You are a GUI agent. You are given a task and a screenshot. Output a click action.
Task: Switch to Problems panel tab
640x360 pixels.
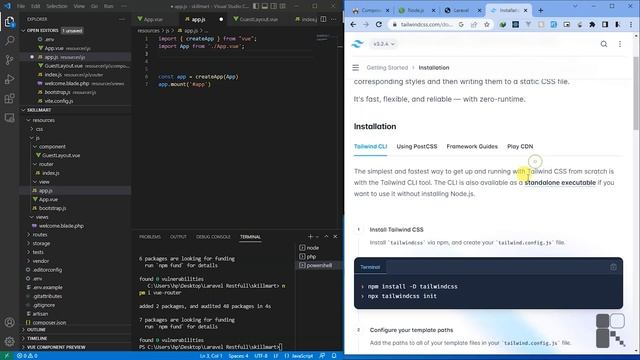[x=150, y=237]
